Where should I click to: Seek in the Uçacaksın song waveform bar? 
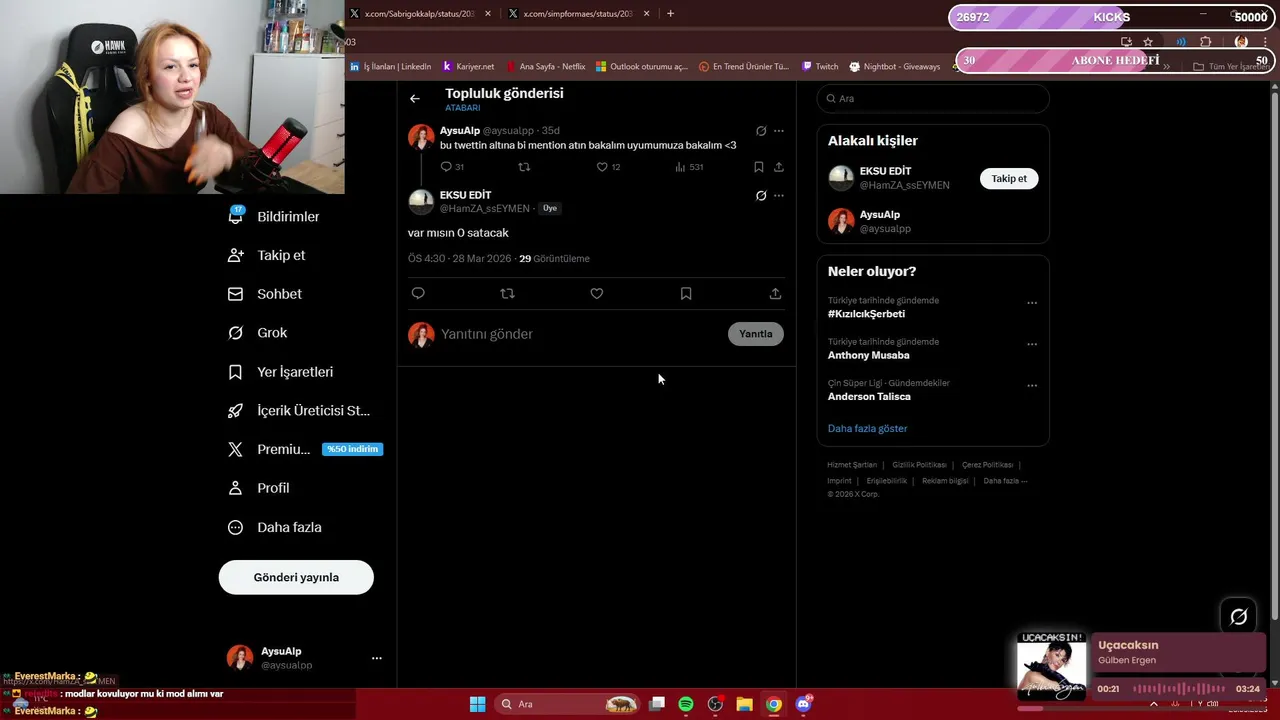(x=1179, y=689)
